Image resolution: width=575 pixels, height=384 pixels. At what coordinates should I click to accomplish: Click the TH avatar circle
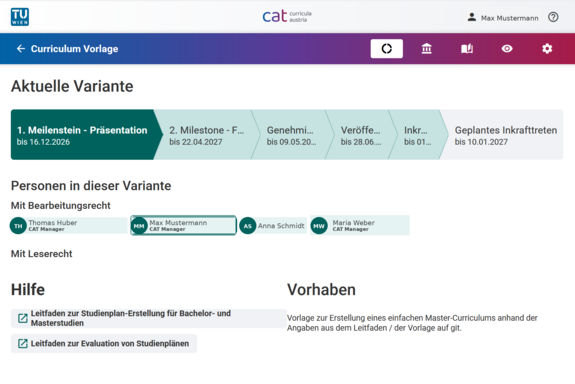[x=18, y=226]
